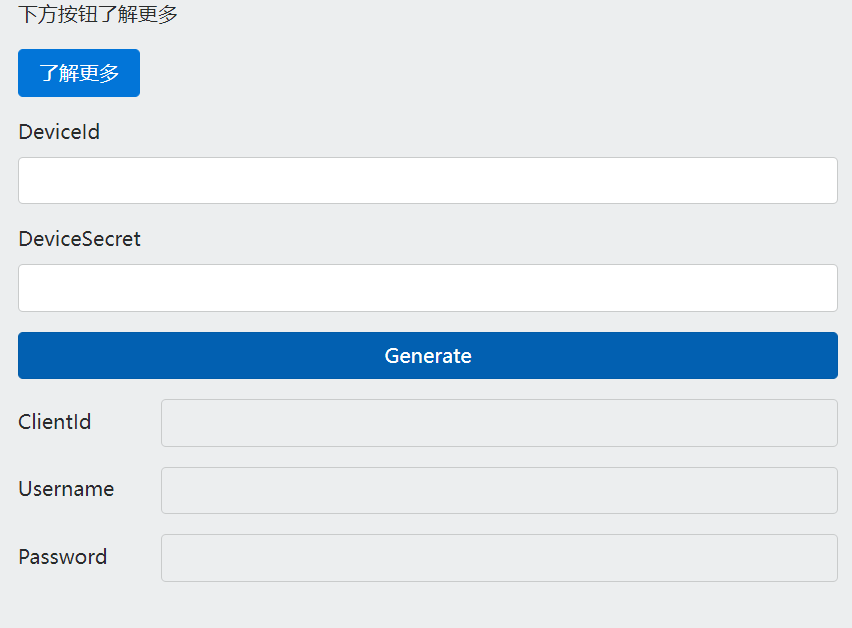The image size is (852, 628).
Task: Click the DeviceSecret label text
Action: 79,239
